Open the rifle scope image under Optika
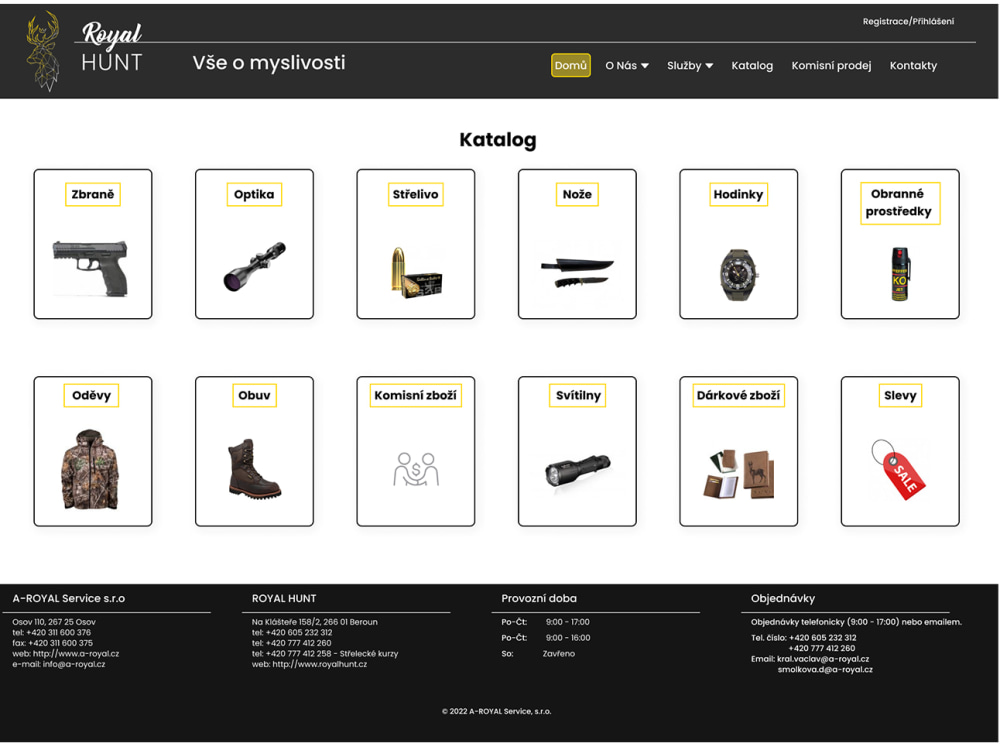 (254, 267)
